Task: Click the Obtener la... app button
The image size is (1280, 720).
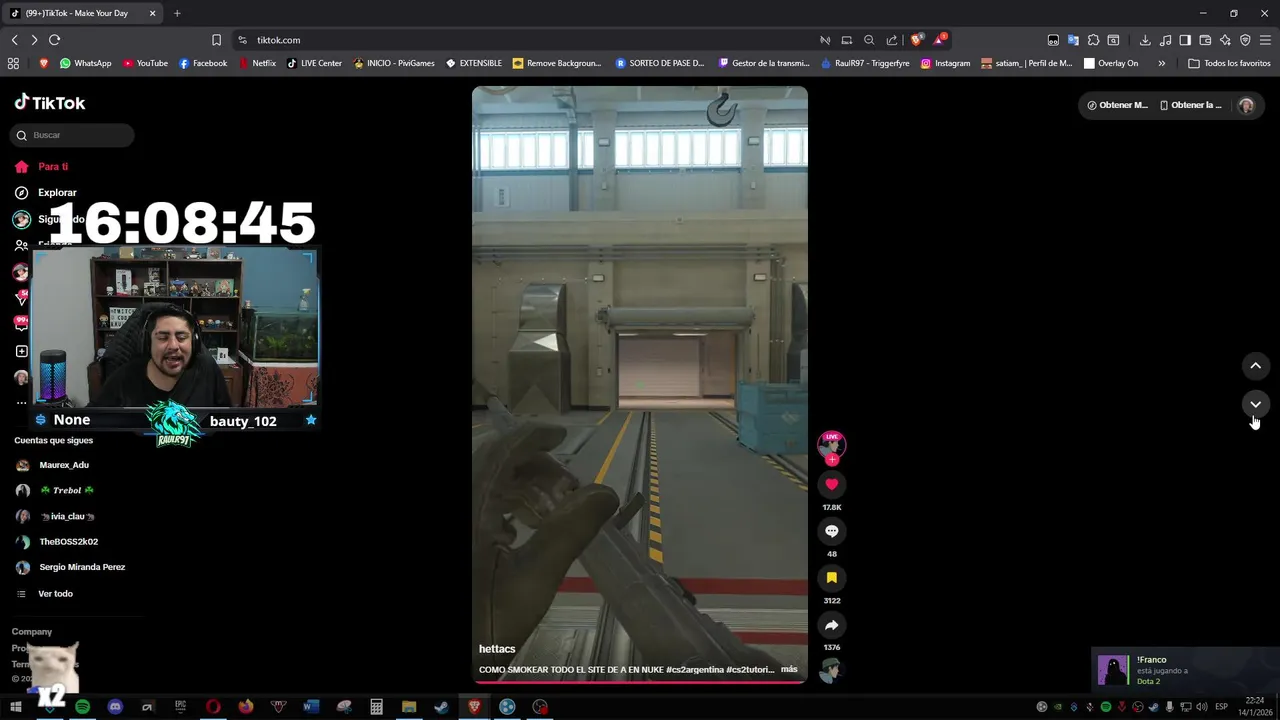Action: coord(1191,105)
